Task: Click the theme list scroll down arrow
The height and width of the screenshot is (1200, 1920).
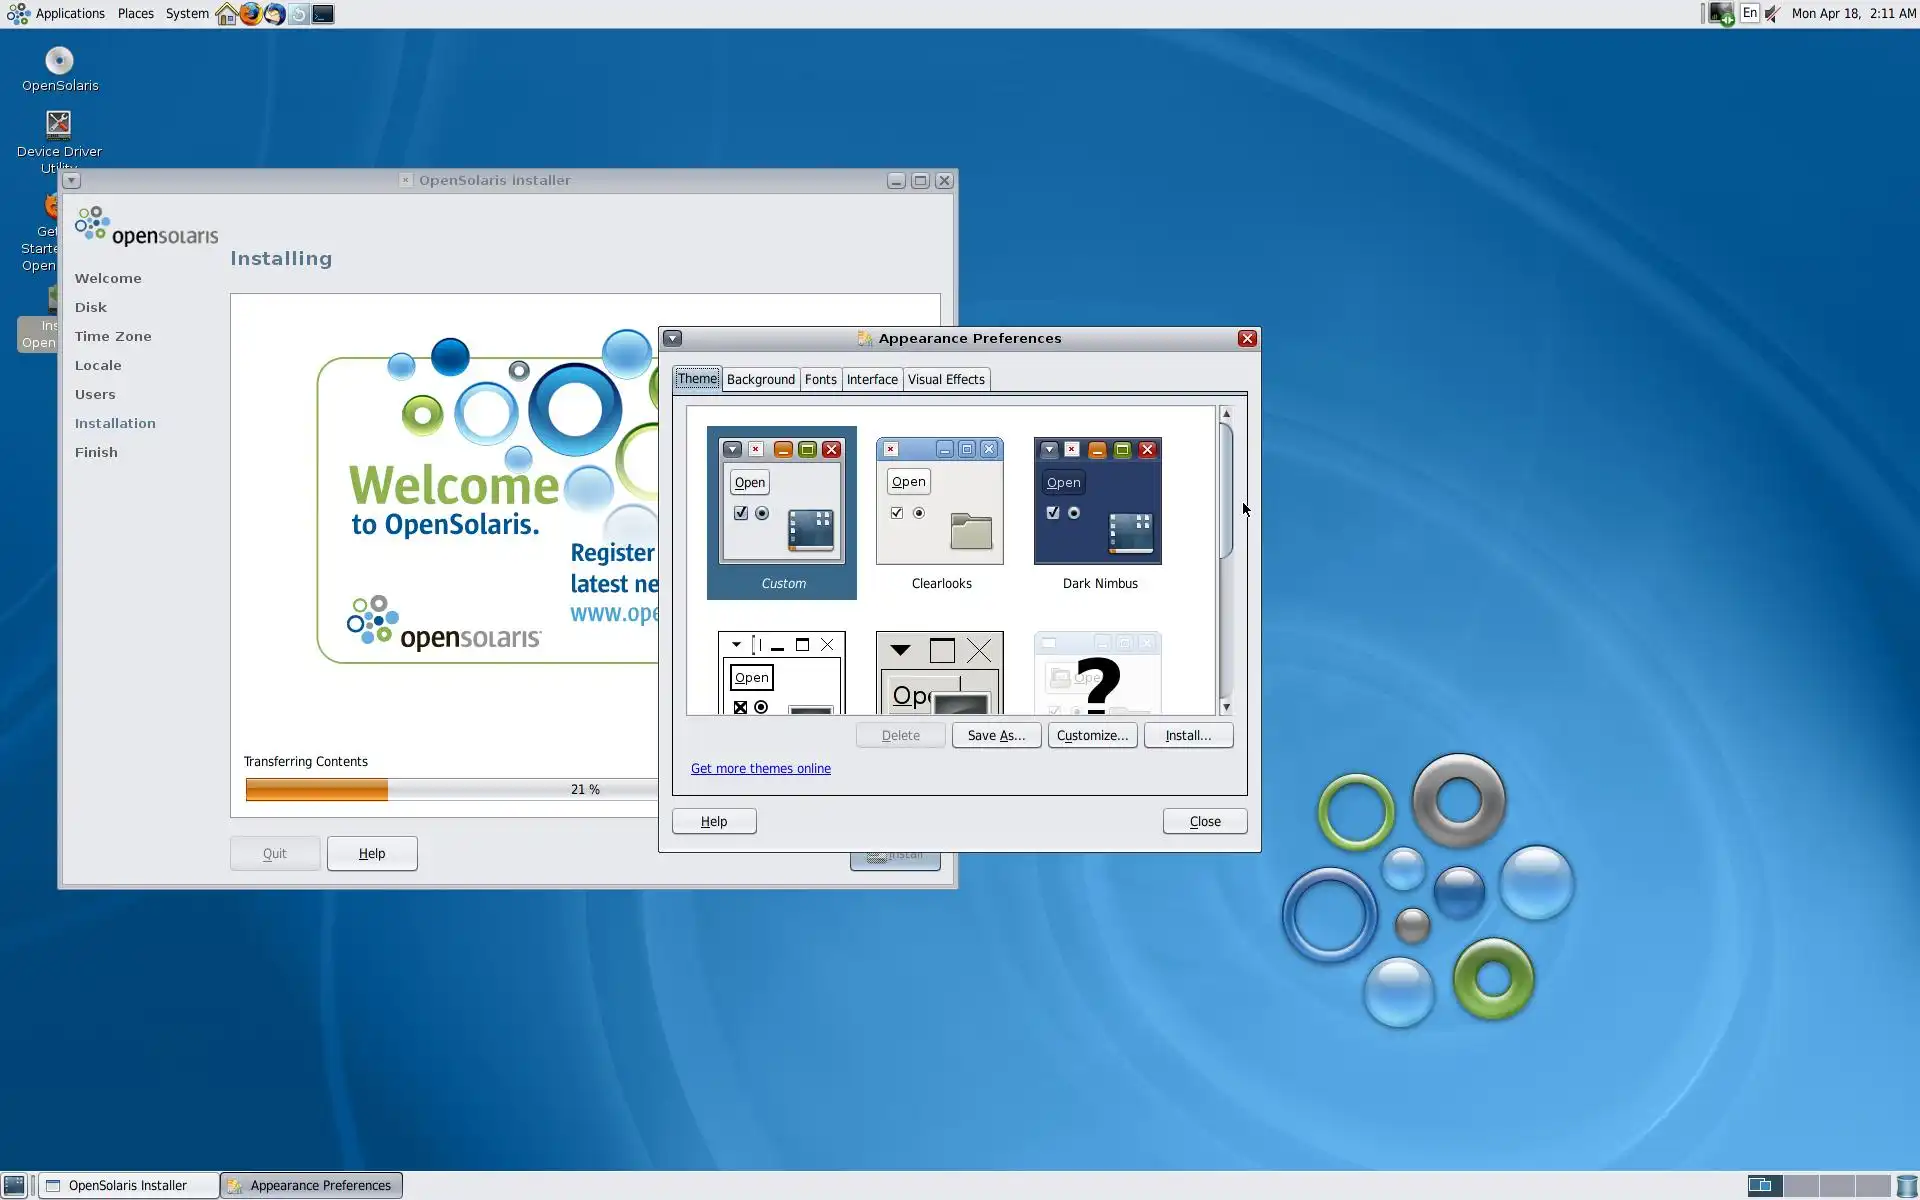Action: [1226, 707]
